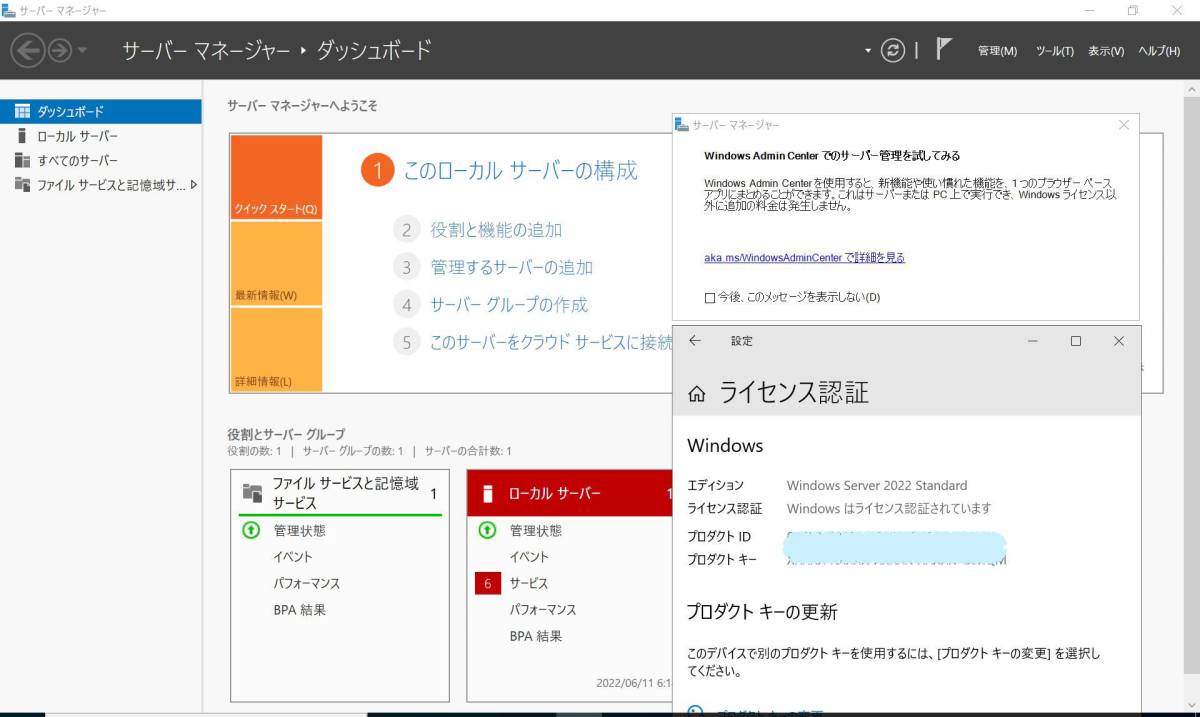The image size is (1200, 717).
Task: Click the step 4 circle icon
Action: click(x=406, y=305)
